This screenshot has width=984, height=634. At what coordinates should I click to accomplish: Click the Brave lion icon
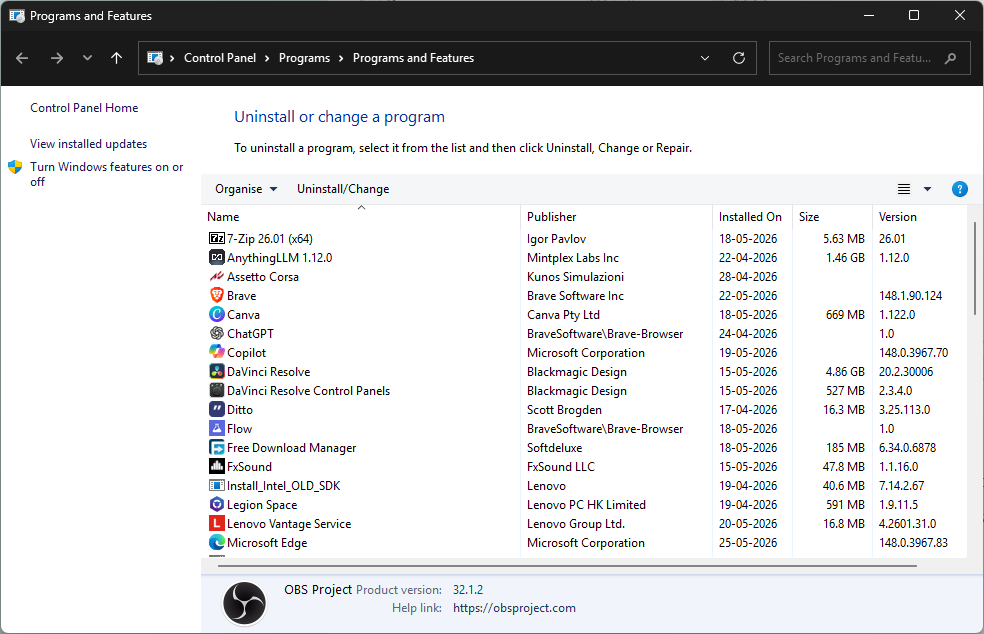[x=217, y=295]
